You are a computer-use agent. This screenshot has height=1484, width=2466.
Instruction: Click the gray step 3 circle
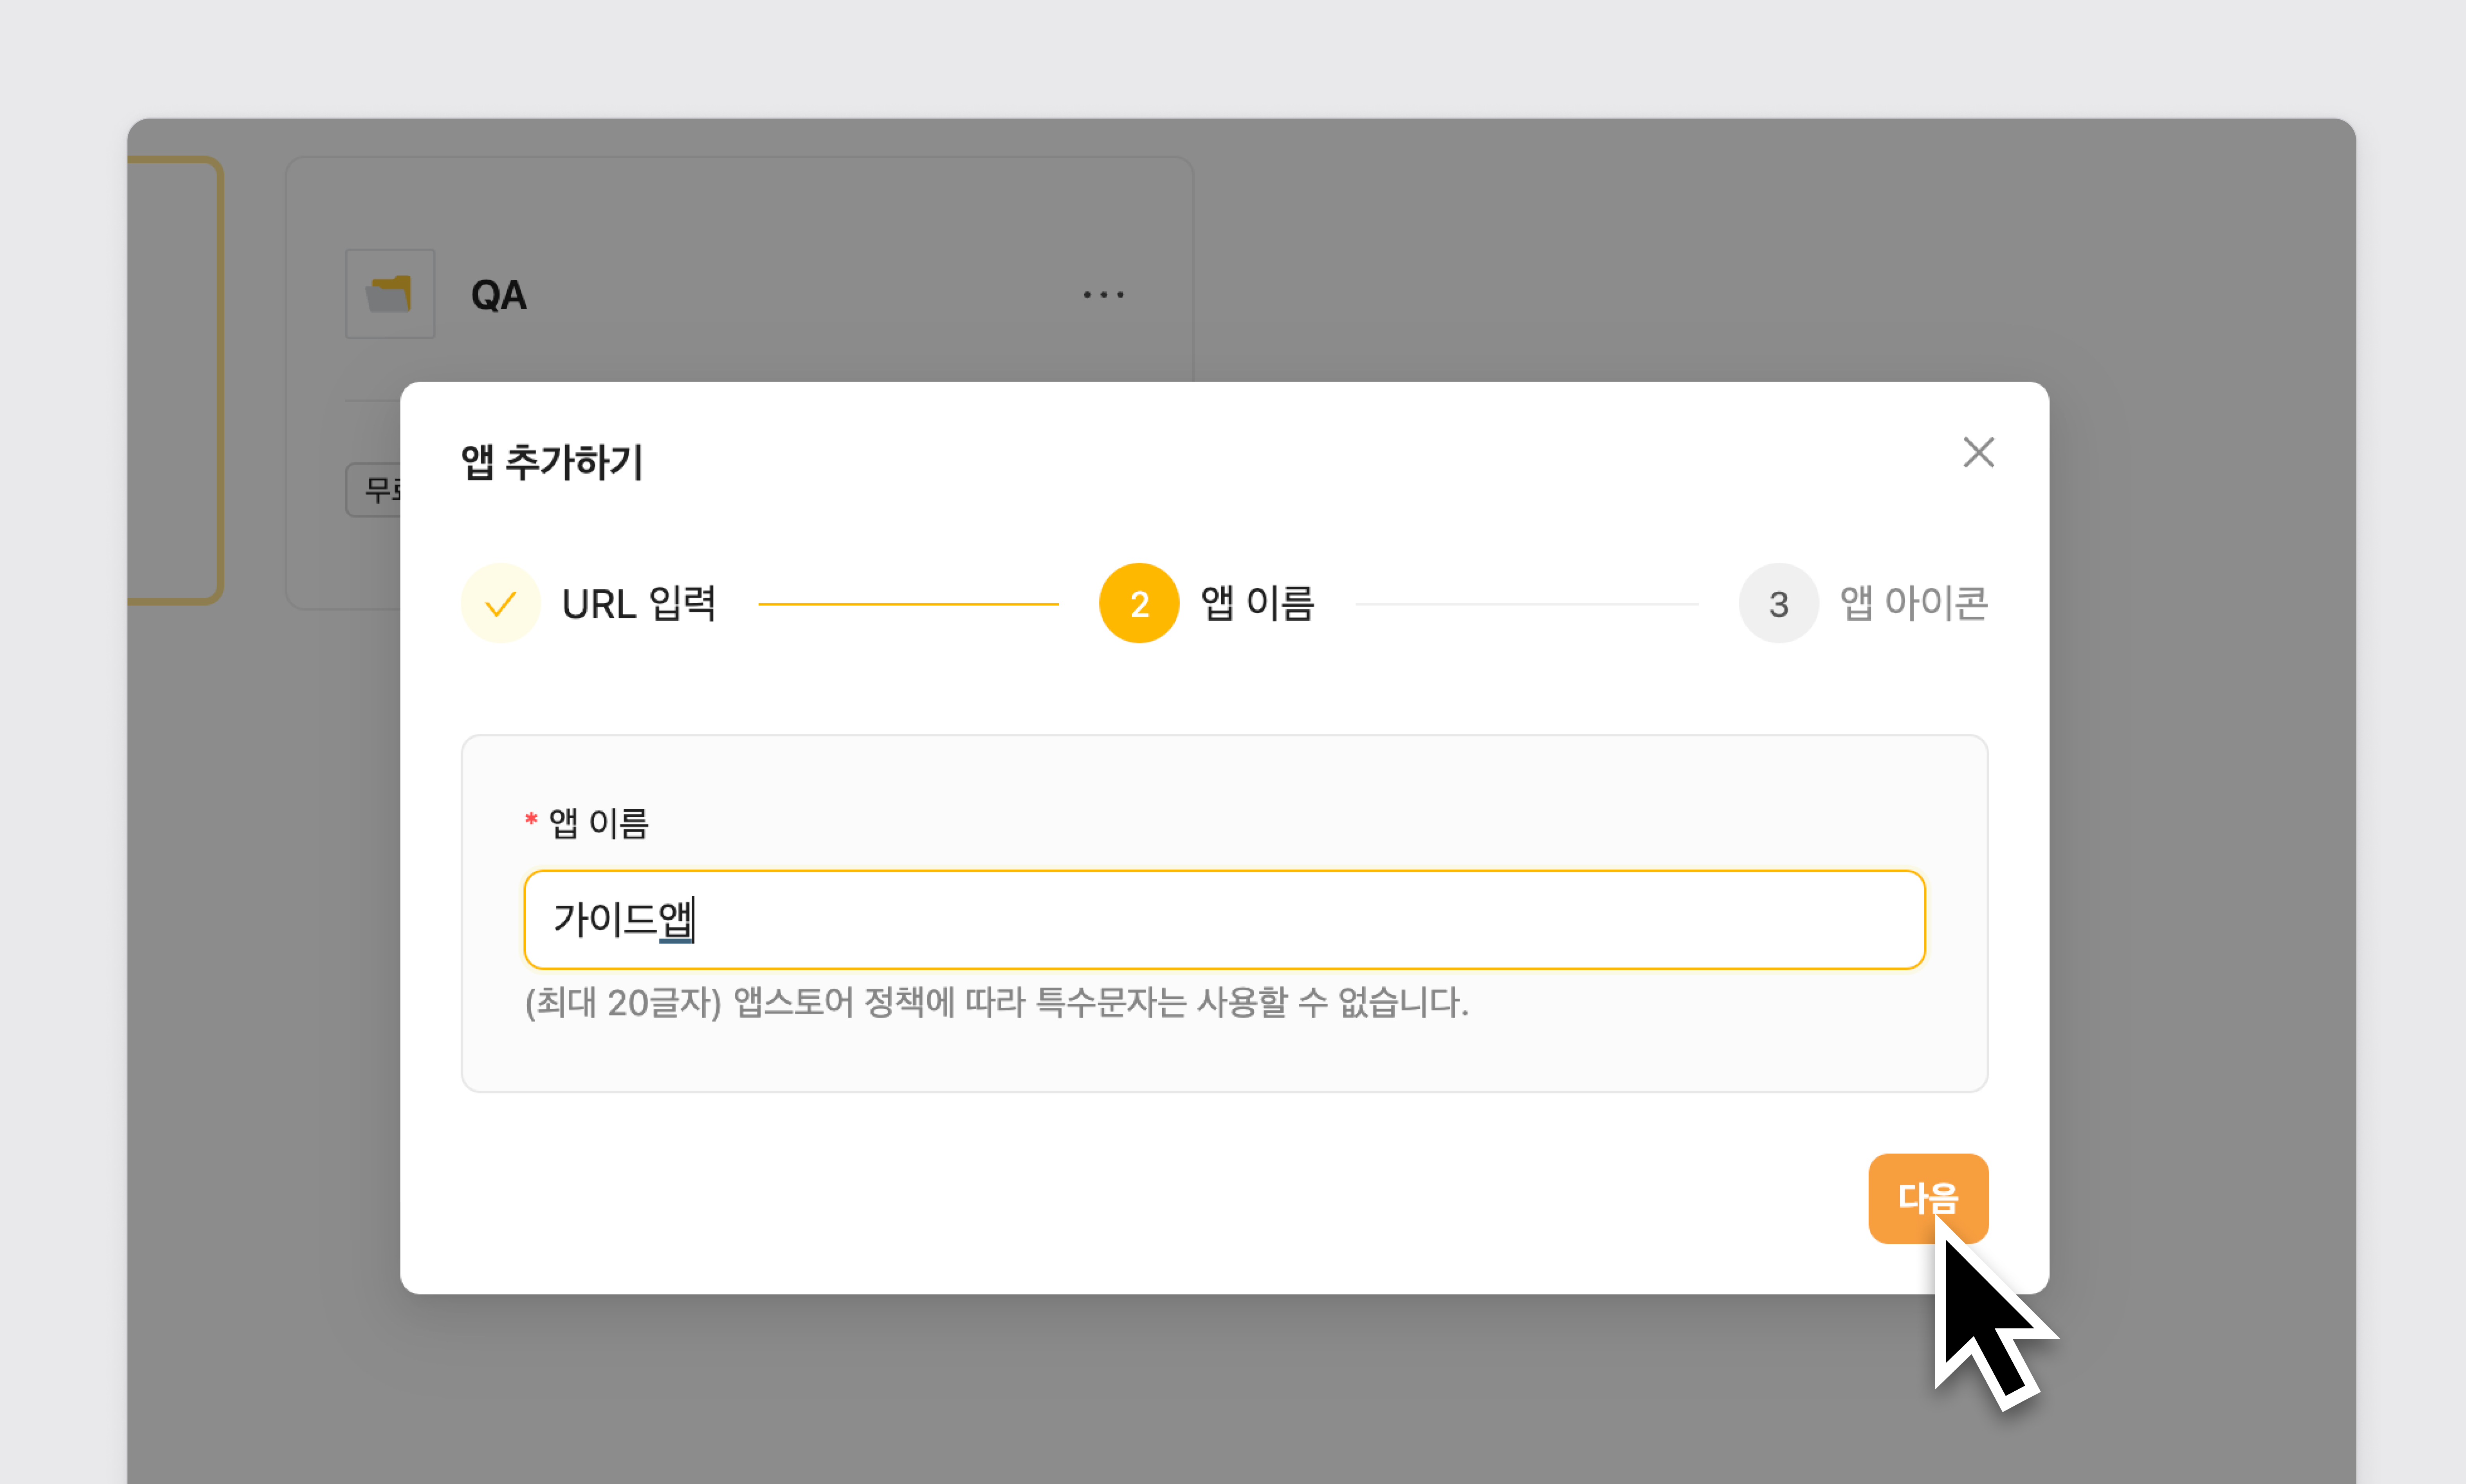[x=1777, y=603]
